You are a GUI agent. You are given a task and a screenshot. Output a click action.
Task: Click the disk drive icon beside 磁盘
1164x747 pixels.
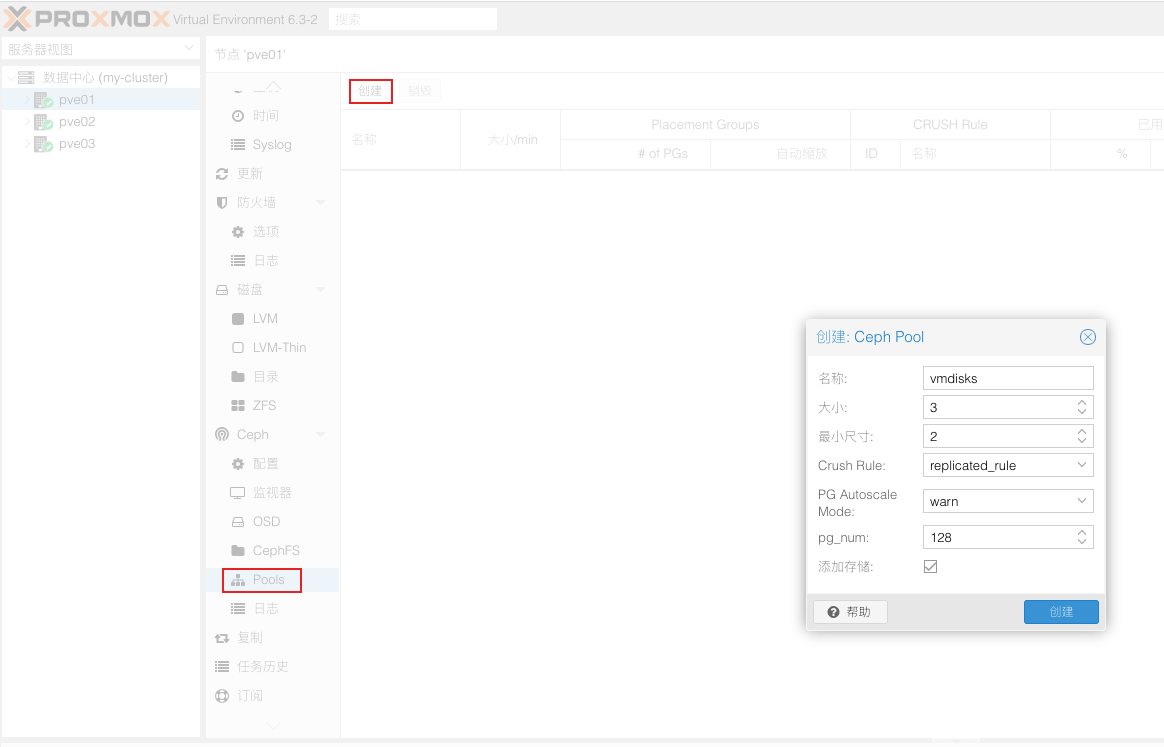(x=222, y=290)
